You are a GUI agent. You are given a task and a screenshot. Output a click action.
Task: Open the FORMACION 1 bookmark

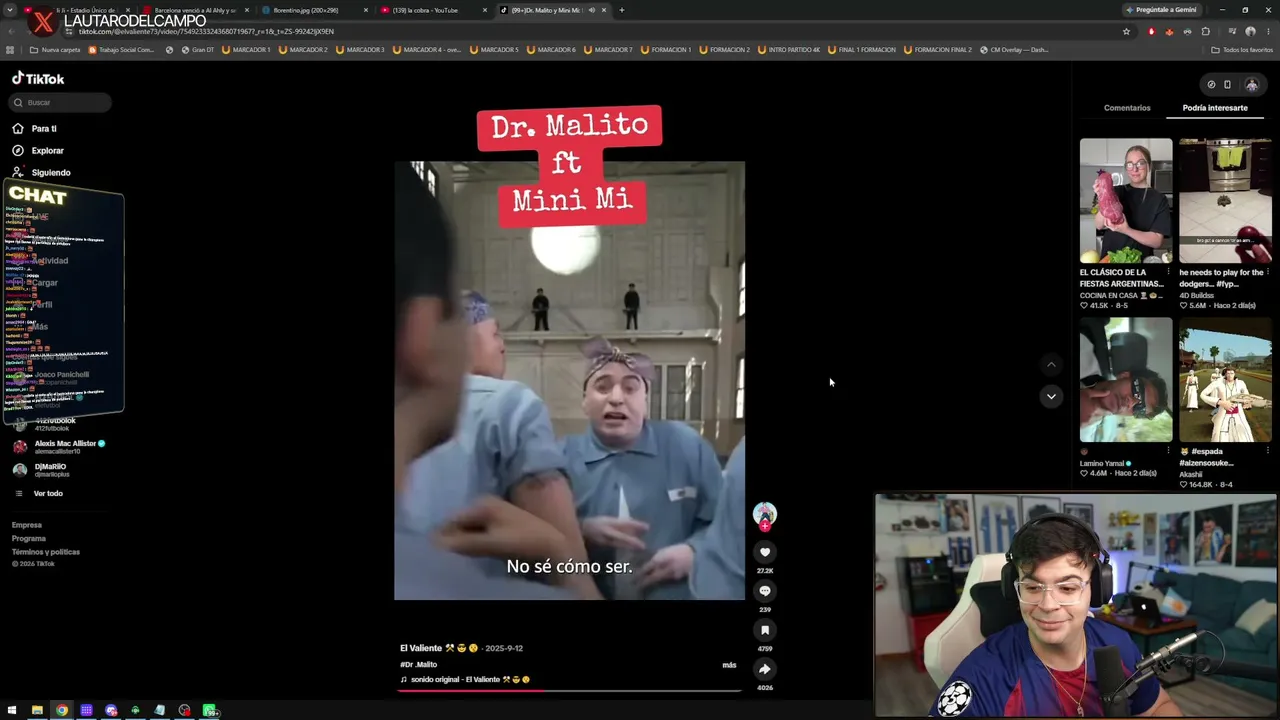(665, 50)
